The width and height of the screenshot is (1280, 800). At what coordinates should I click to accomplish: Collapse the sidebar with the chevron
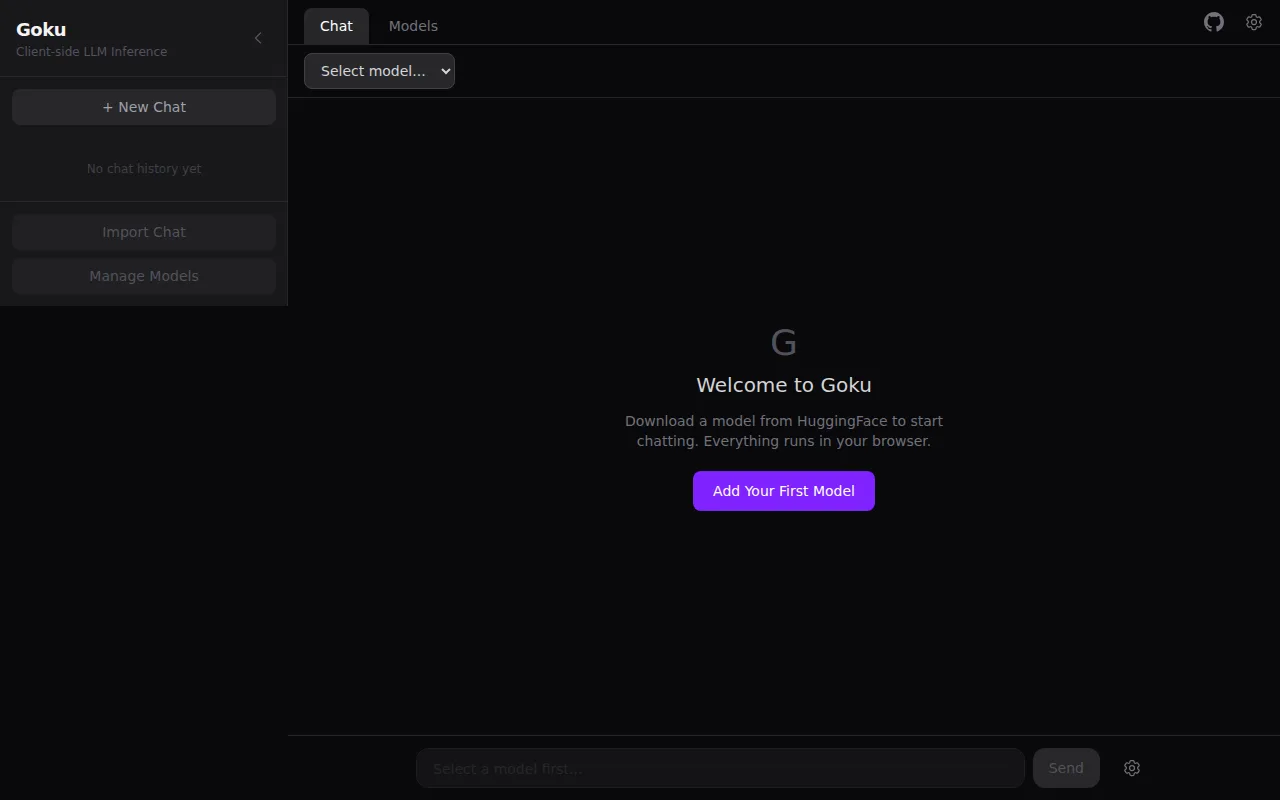click(258, 38)
